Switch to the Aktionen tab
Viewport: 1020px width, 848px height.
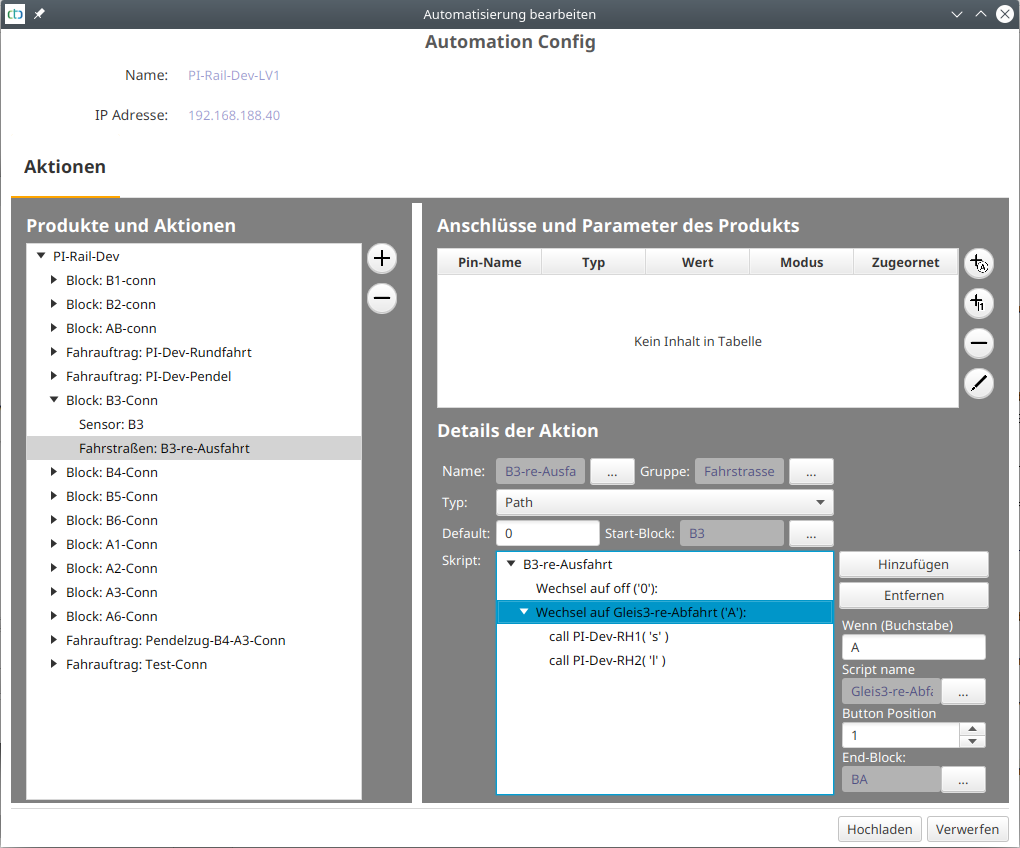click(65, 167)
